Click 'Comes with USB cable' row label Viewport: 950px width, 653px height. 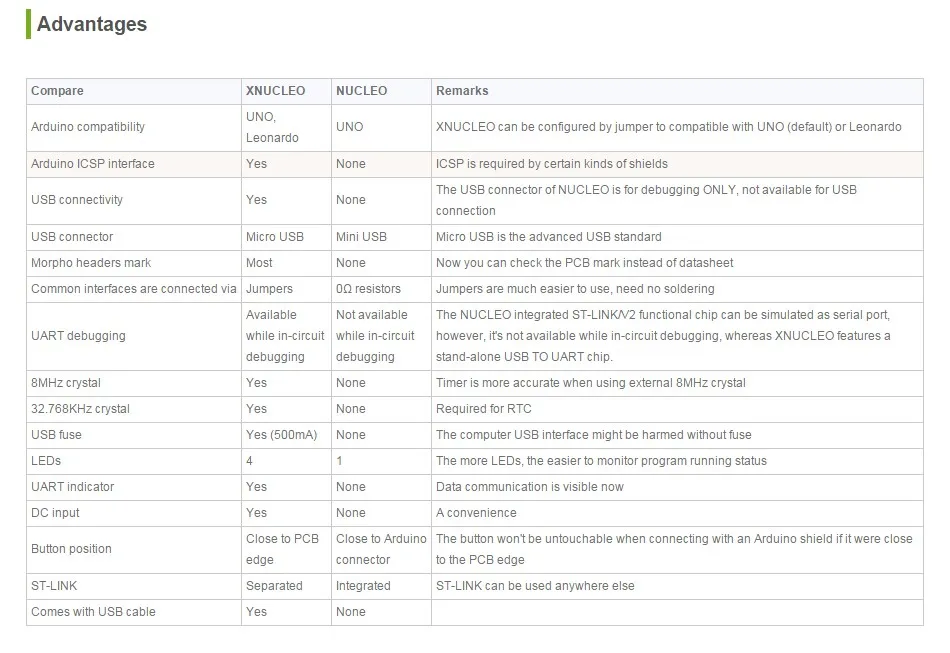(x=93, y=612)
